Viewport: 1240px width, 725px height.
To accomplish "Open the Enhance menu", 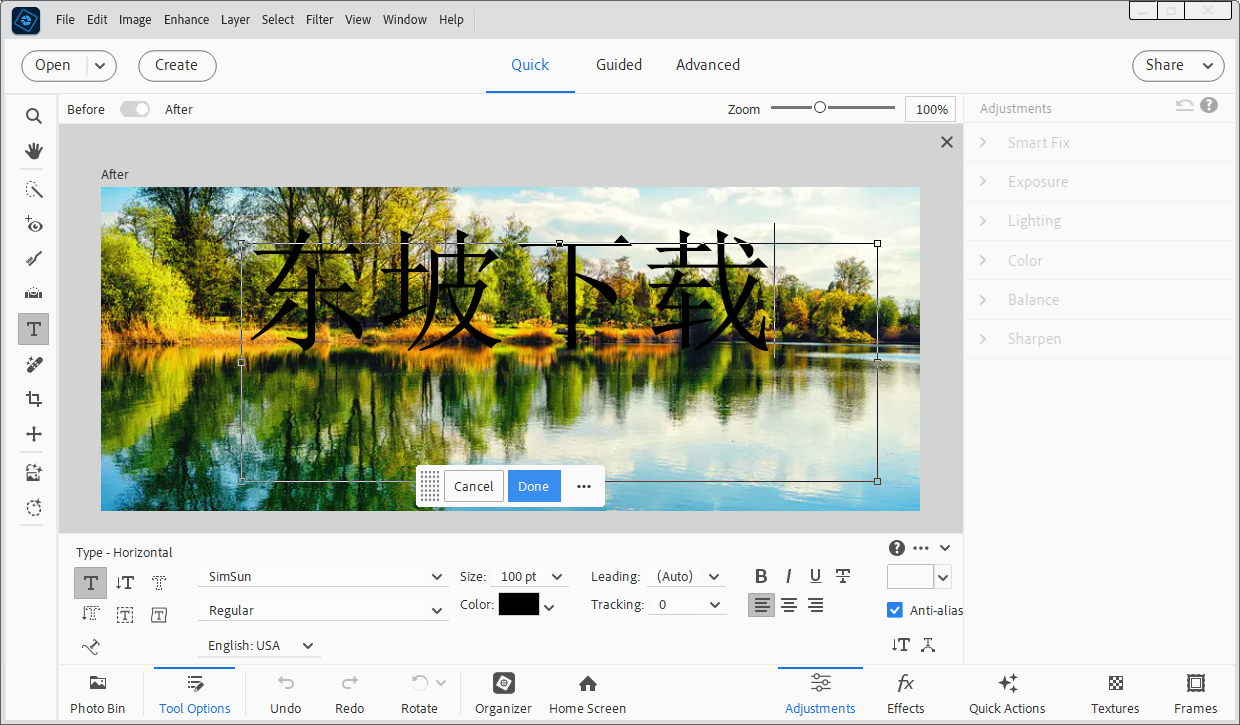I will pyautogui.click(x=186, y=19).
